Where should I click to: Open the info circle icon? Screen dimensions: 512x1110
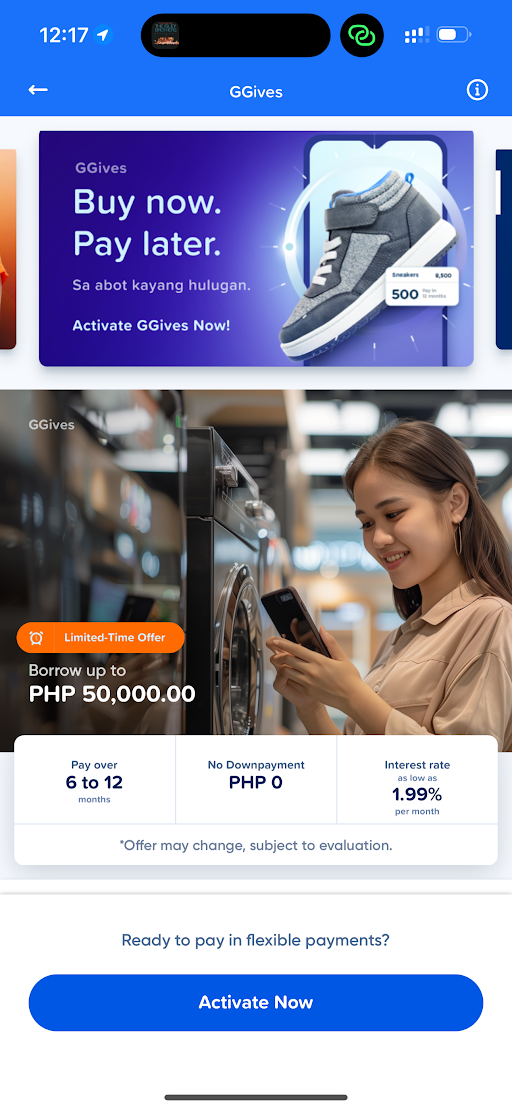477,90
